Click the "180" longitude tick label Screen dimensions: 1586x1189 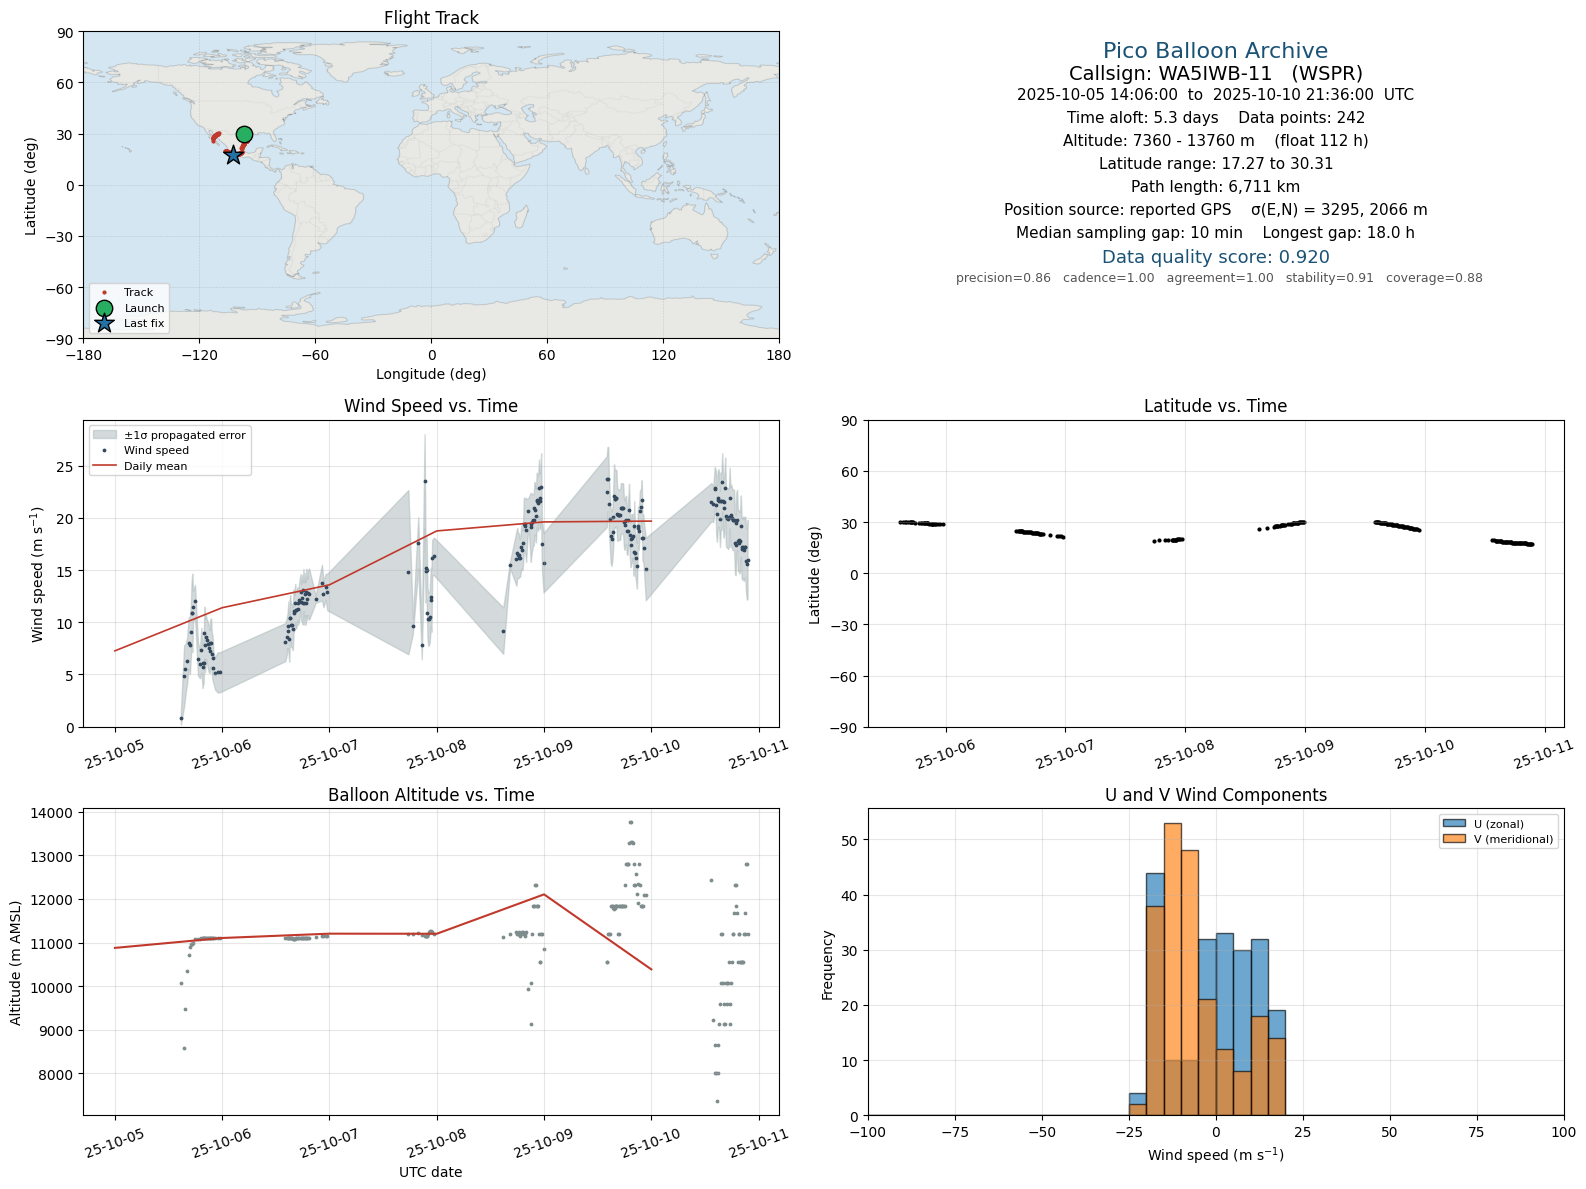tap(779, 355)
